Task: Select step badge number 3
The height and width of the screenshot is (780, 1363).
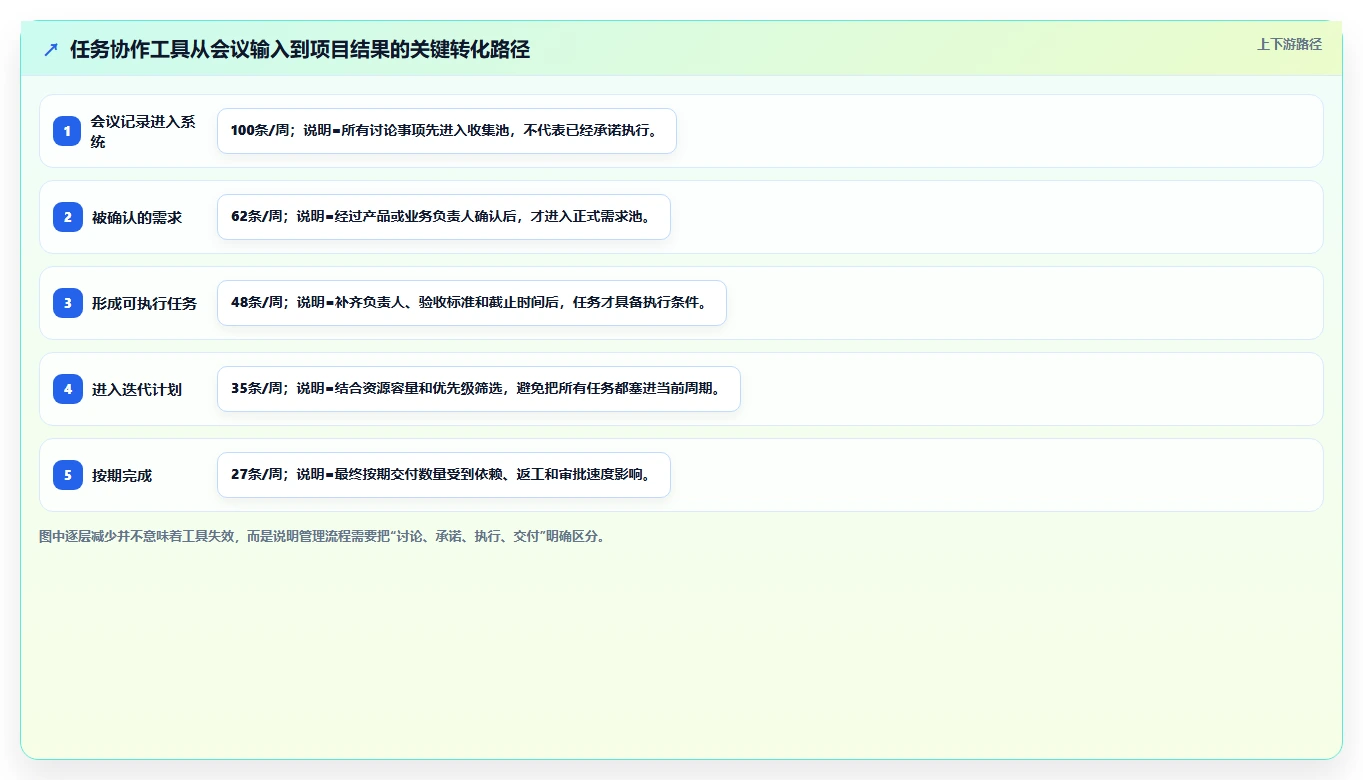Action: (67, 303)
